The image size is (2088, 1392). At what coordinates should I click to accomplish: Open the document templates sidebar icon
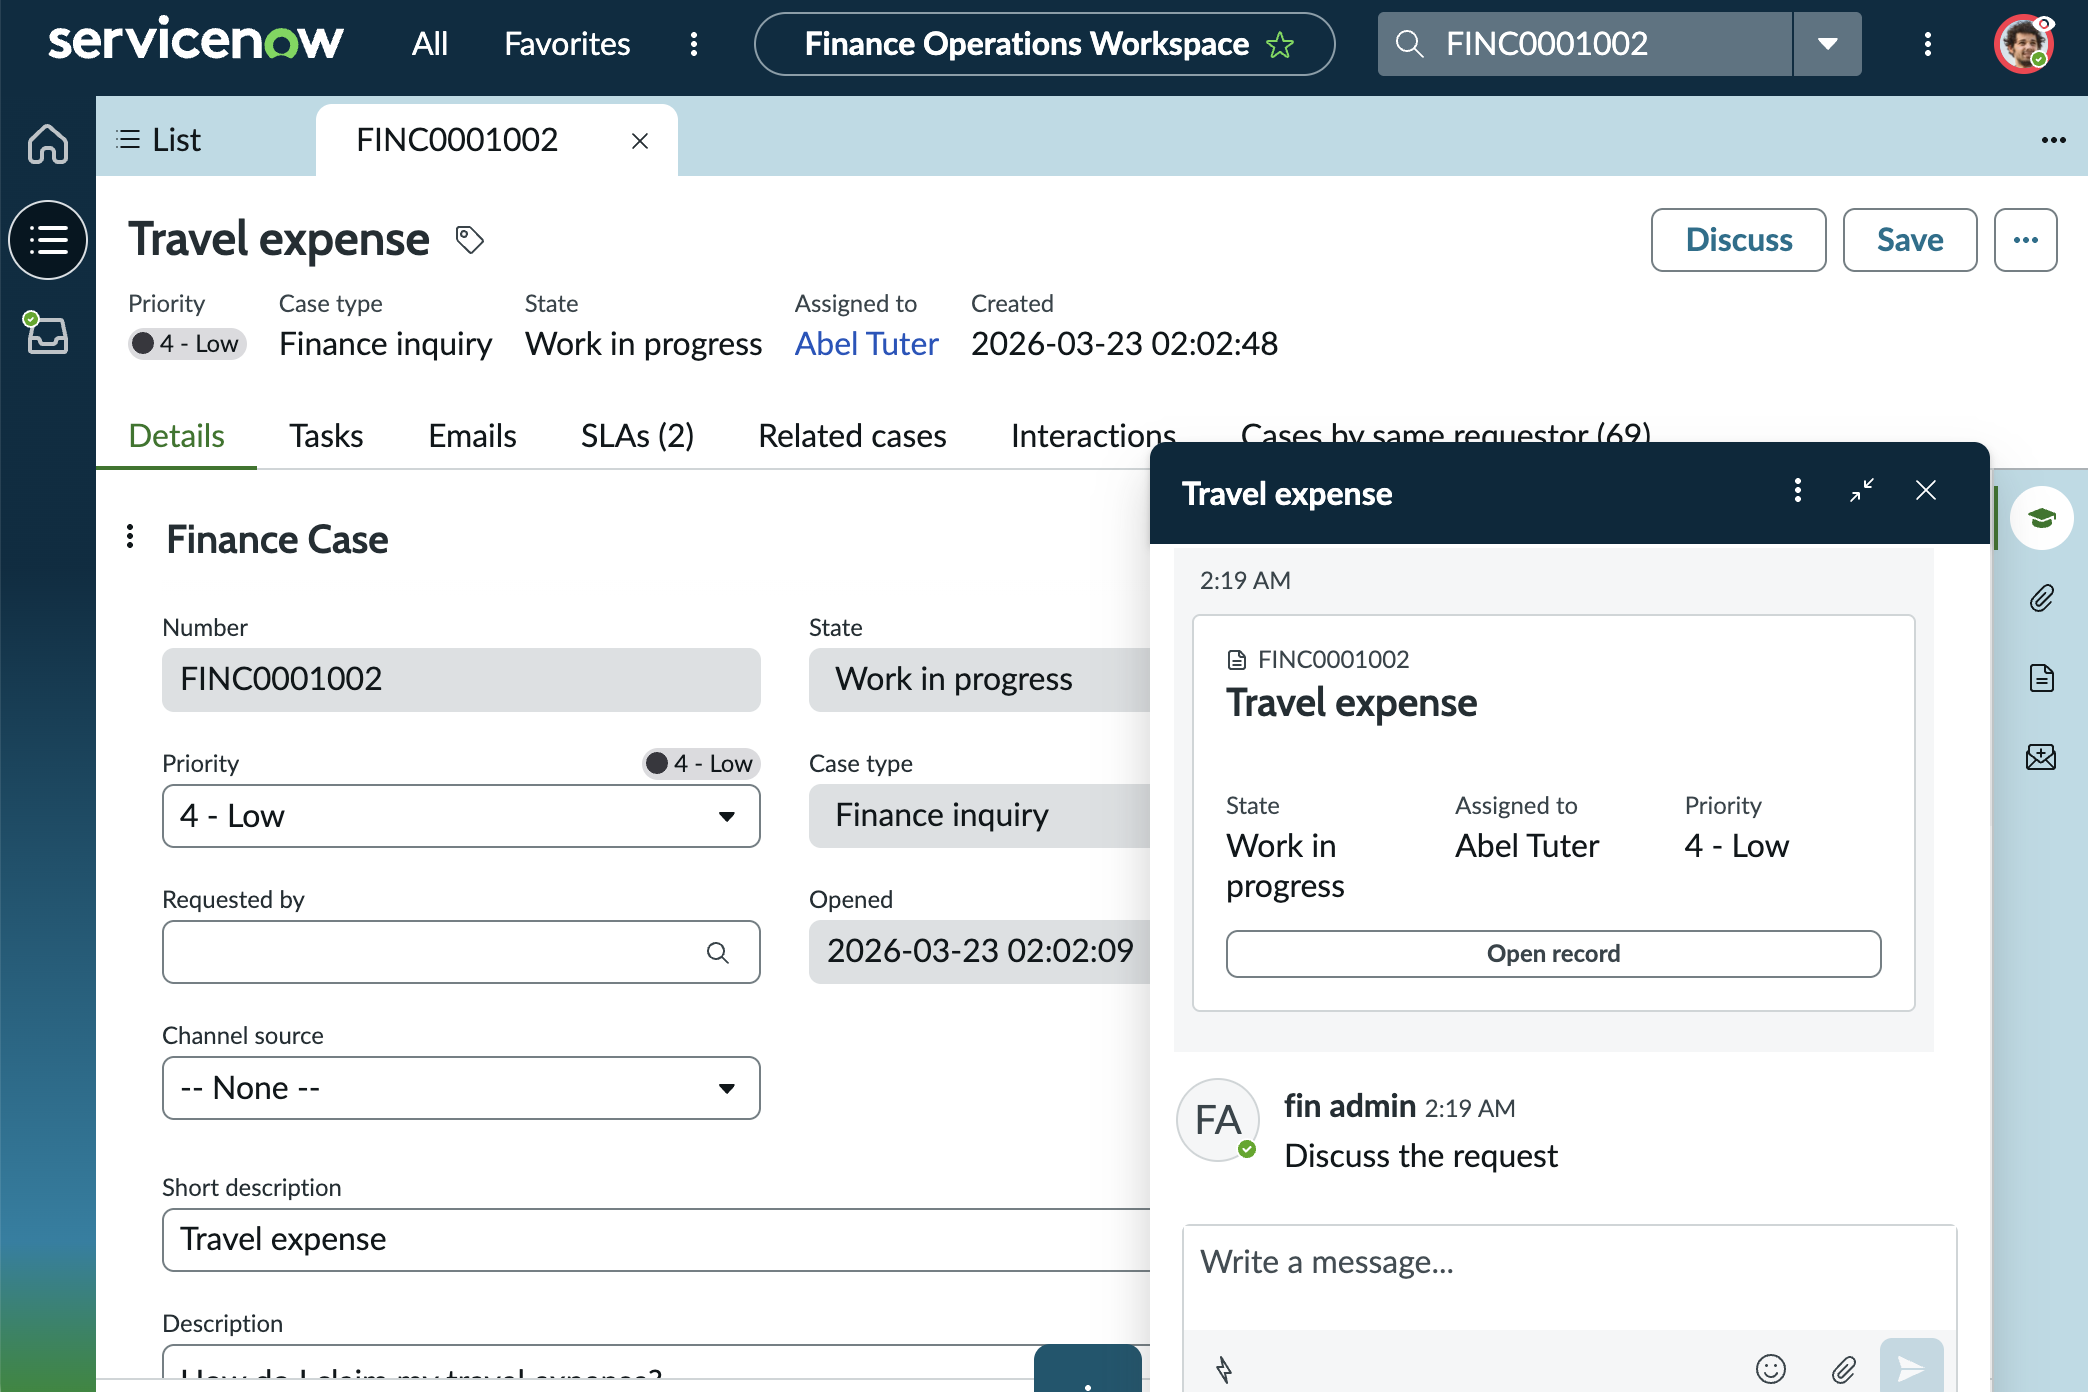point(2042,678)
